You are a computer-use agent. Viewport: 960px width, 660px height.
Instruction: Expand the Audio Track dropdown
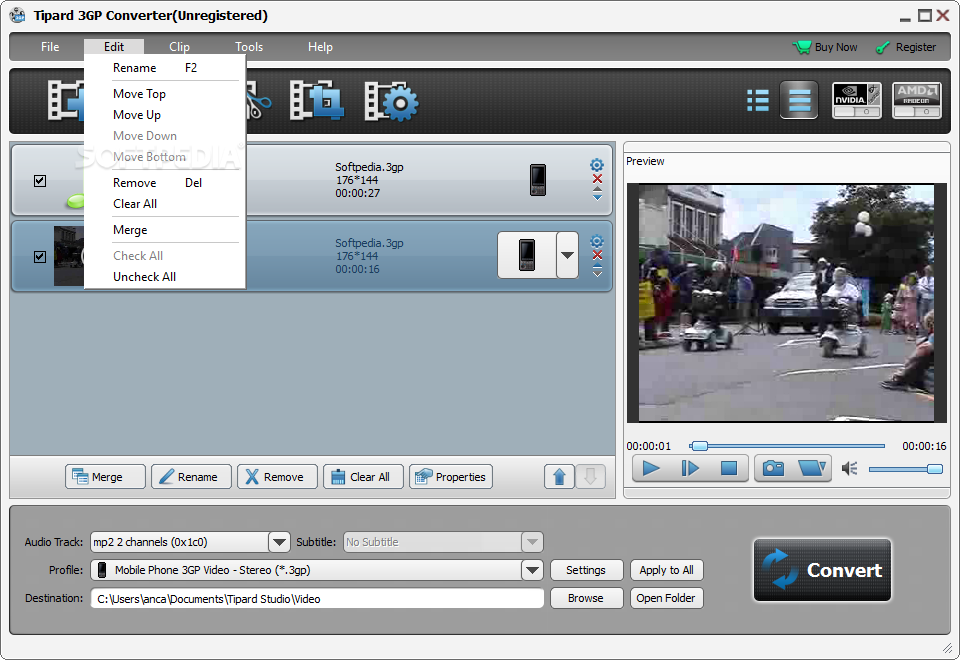279,542
